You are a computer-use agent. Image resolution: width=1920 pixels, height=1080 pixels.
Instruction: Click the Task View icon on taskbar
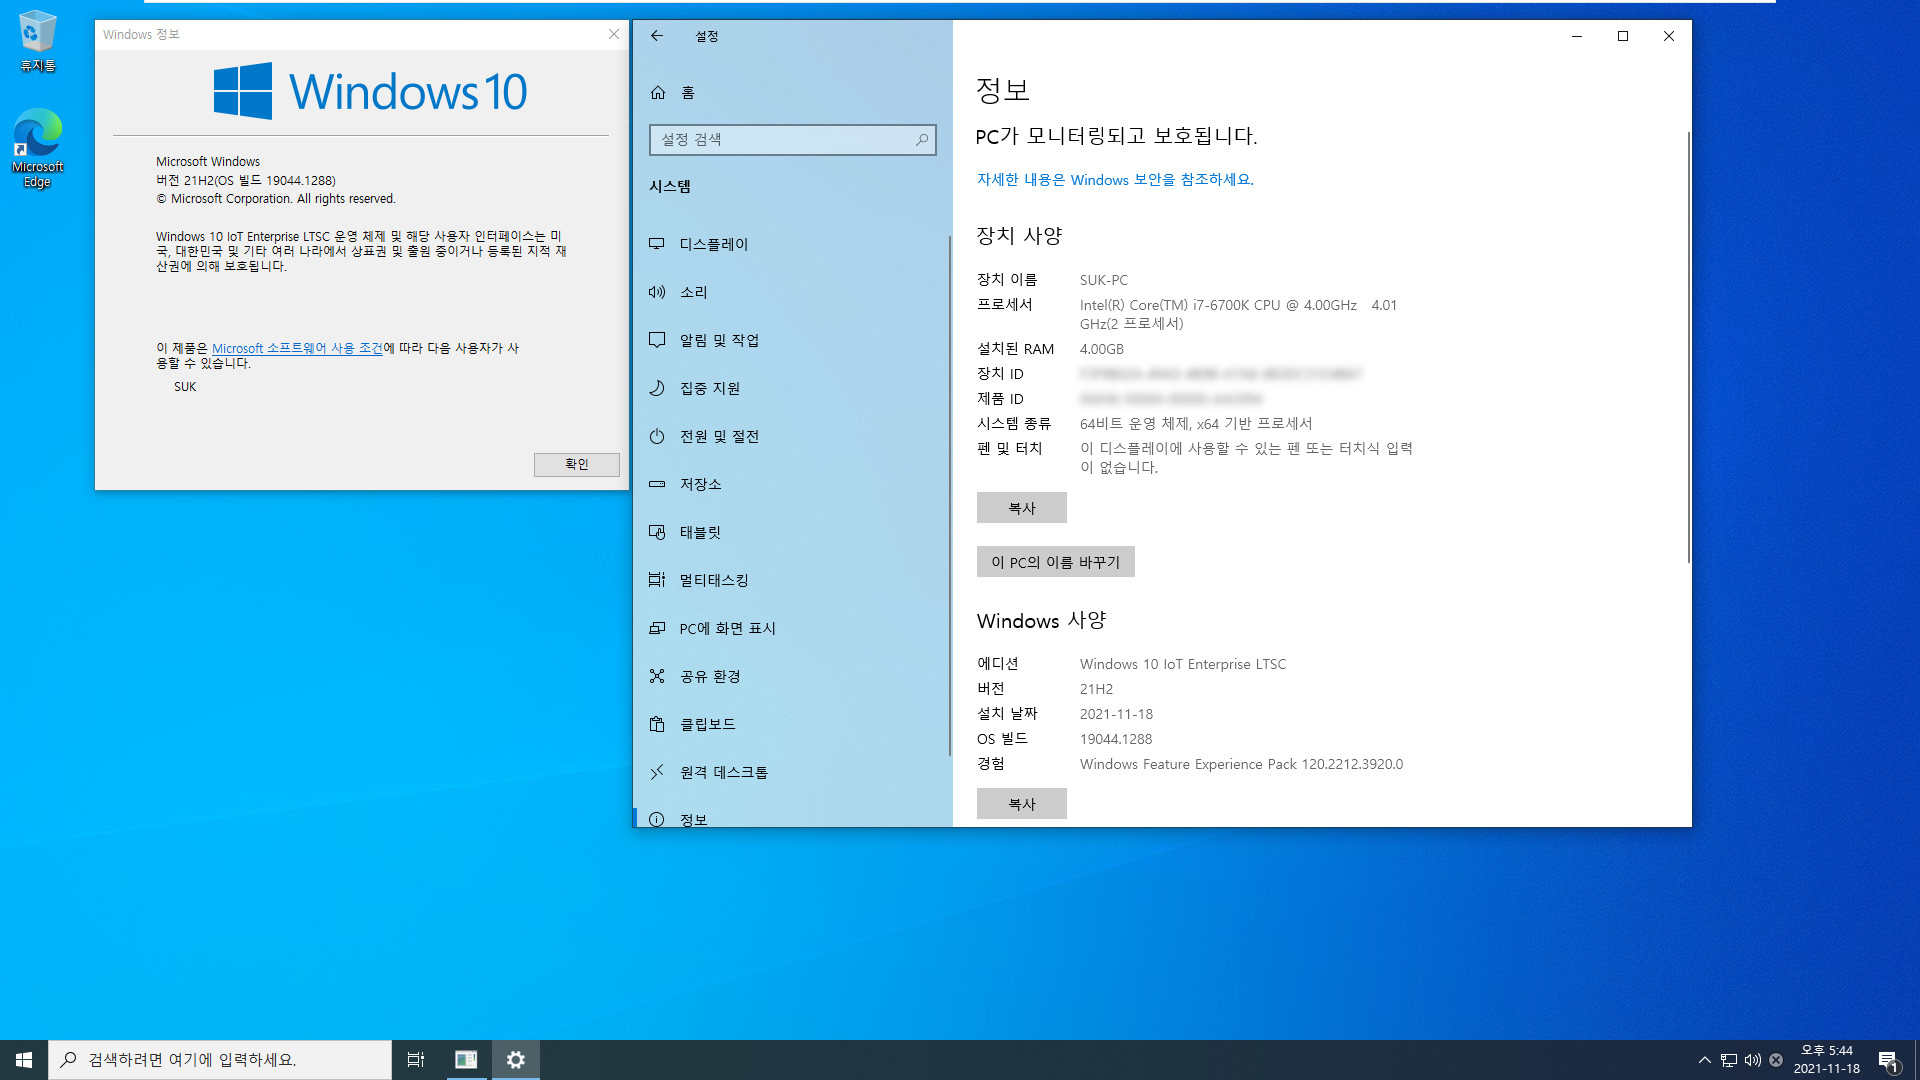click(x=416, y=1059)
